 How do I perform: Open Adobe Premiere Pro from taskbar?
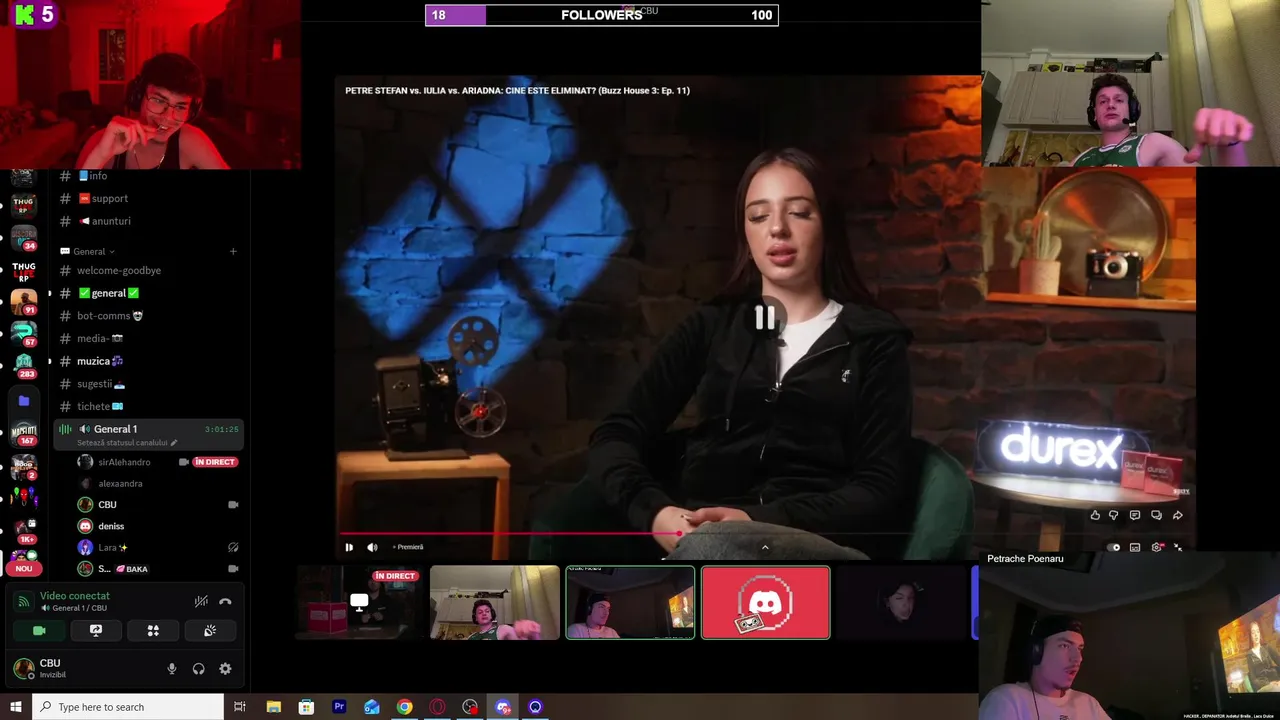coord(339,707)
